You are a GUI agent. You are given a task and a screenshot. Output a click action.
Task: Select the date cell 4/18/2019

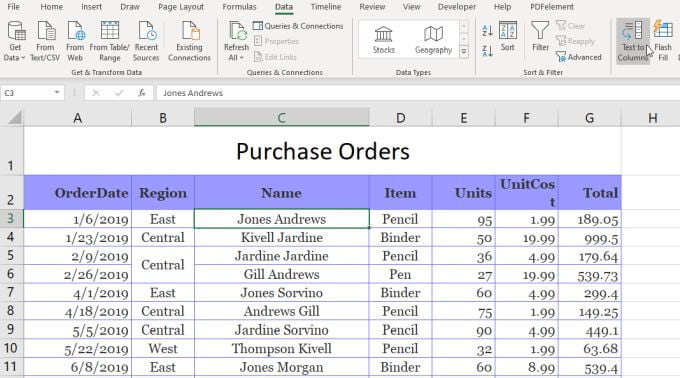tap(78, 311)
